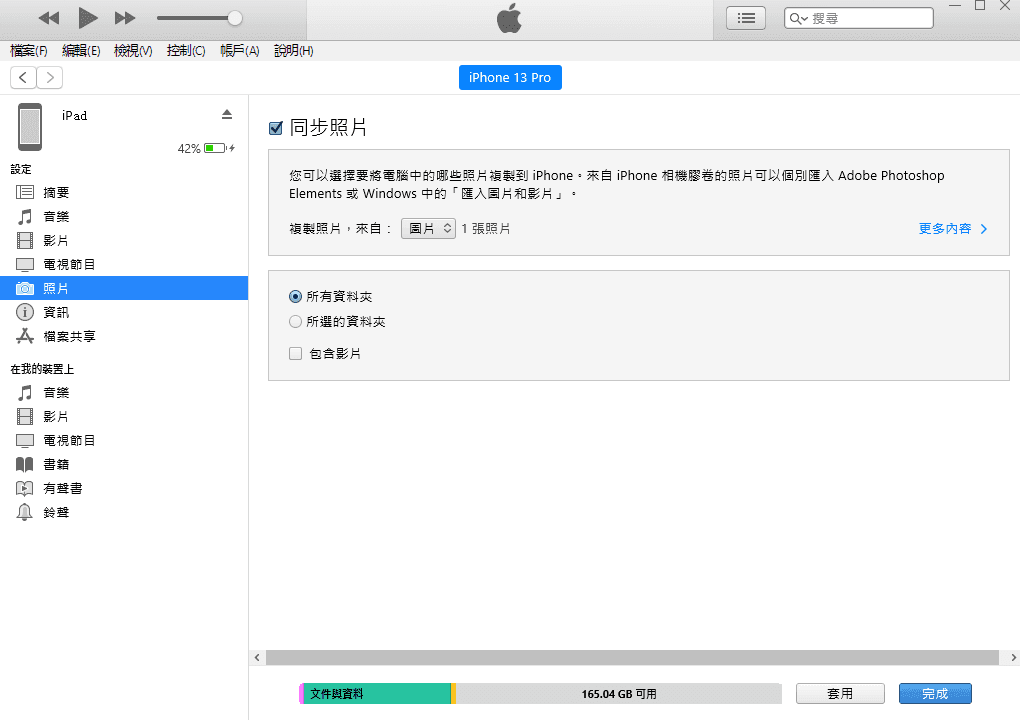Viewport: 1020px width, 720px height.
Task: Eject the iPad using the eject icon
Action: click(x=227, y=114)
